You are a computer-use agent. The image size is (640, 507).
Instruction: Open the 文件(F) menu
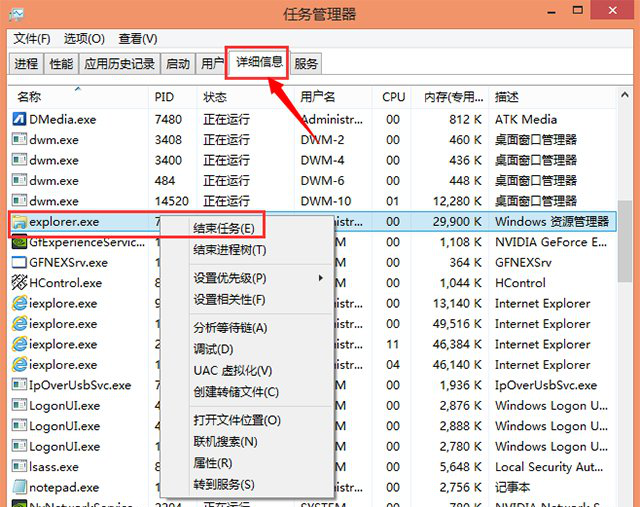coord(32,39)
